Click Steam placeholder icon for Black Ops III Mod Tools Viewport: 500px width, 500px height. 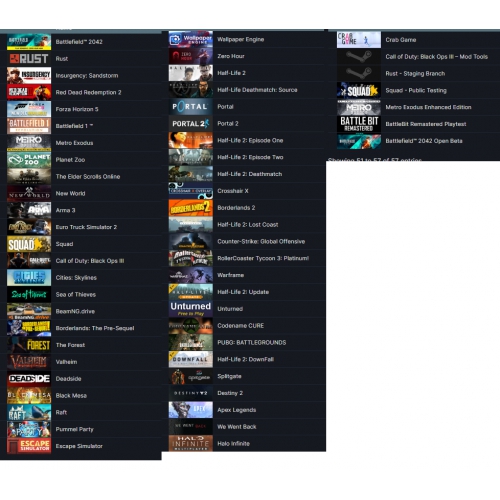point(359,57)
